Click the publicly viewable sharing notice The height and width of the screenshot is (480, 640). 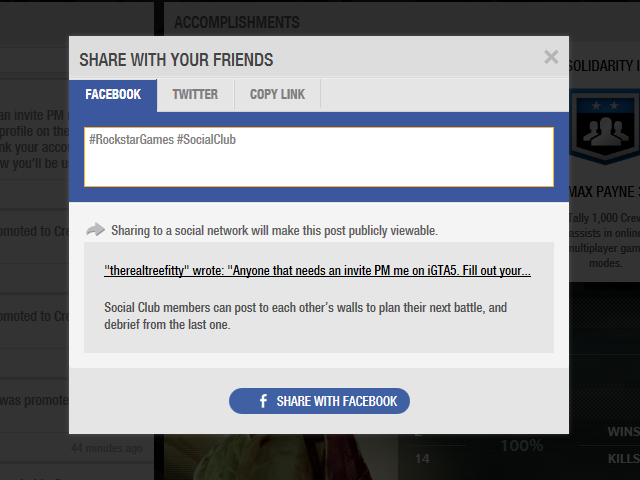coord(274,231)
